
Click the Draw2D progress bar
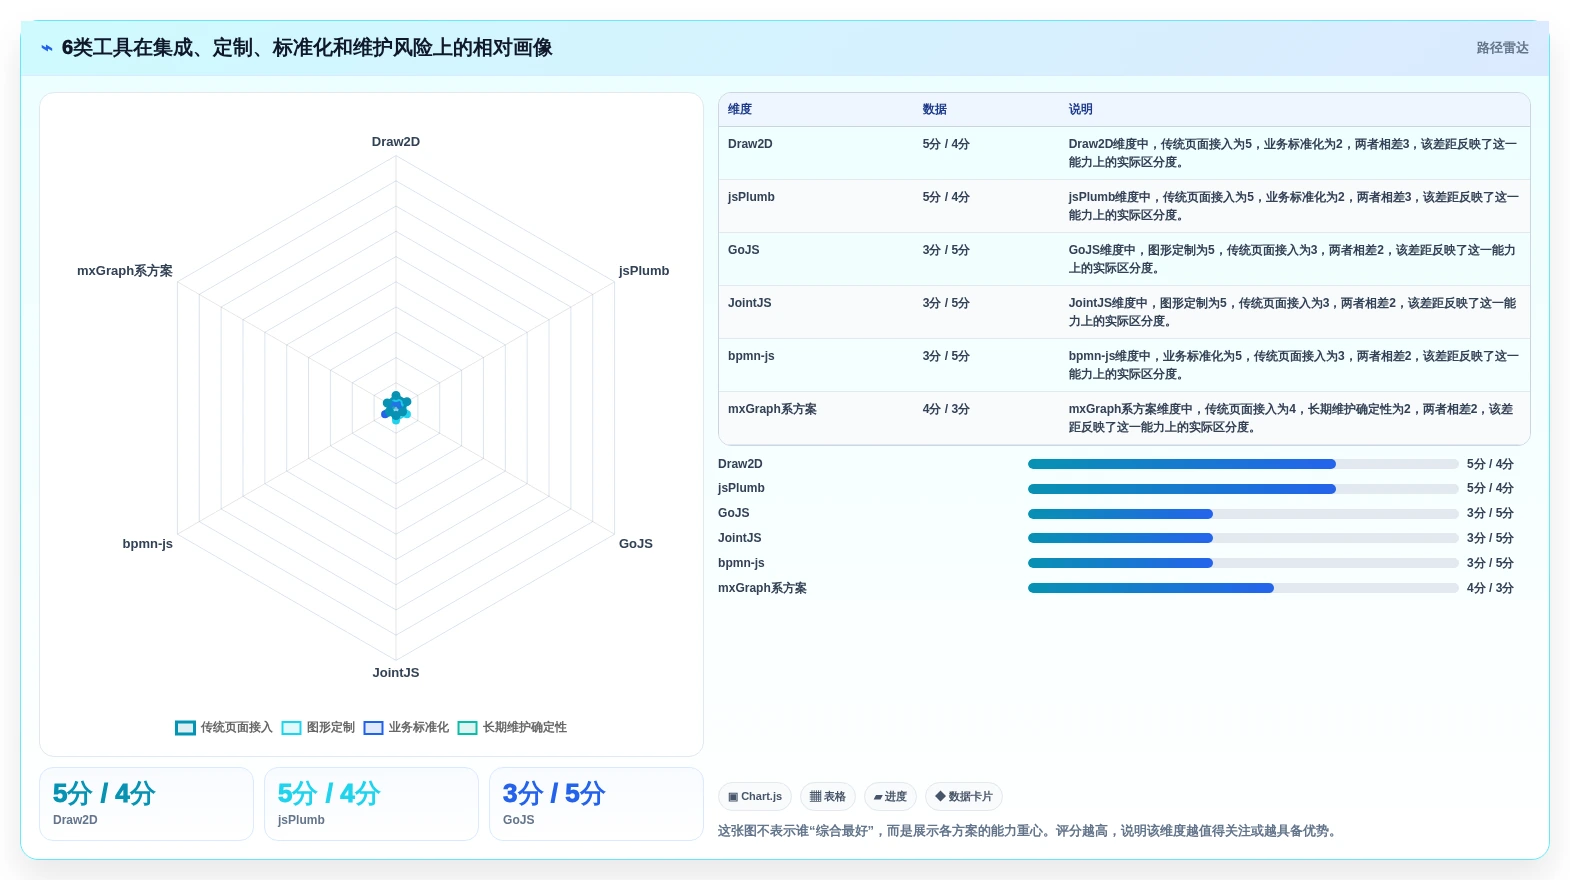[x=1243, y=464]
